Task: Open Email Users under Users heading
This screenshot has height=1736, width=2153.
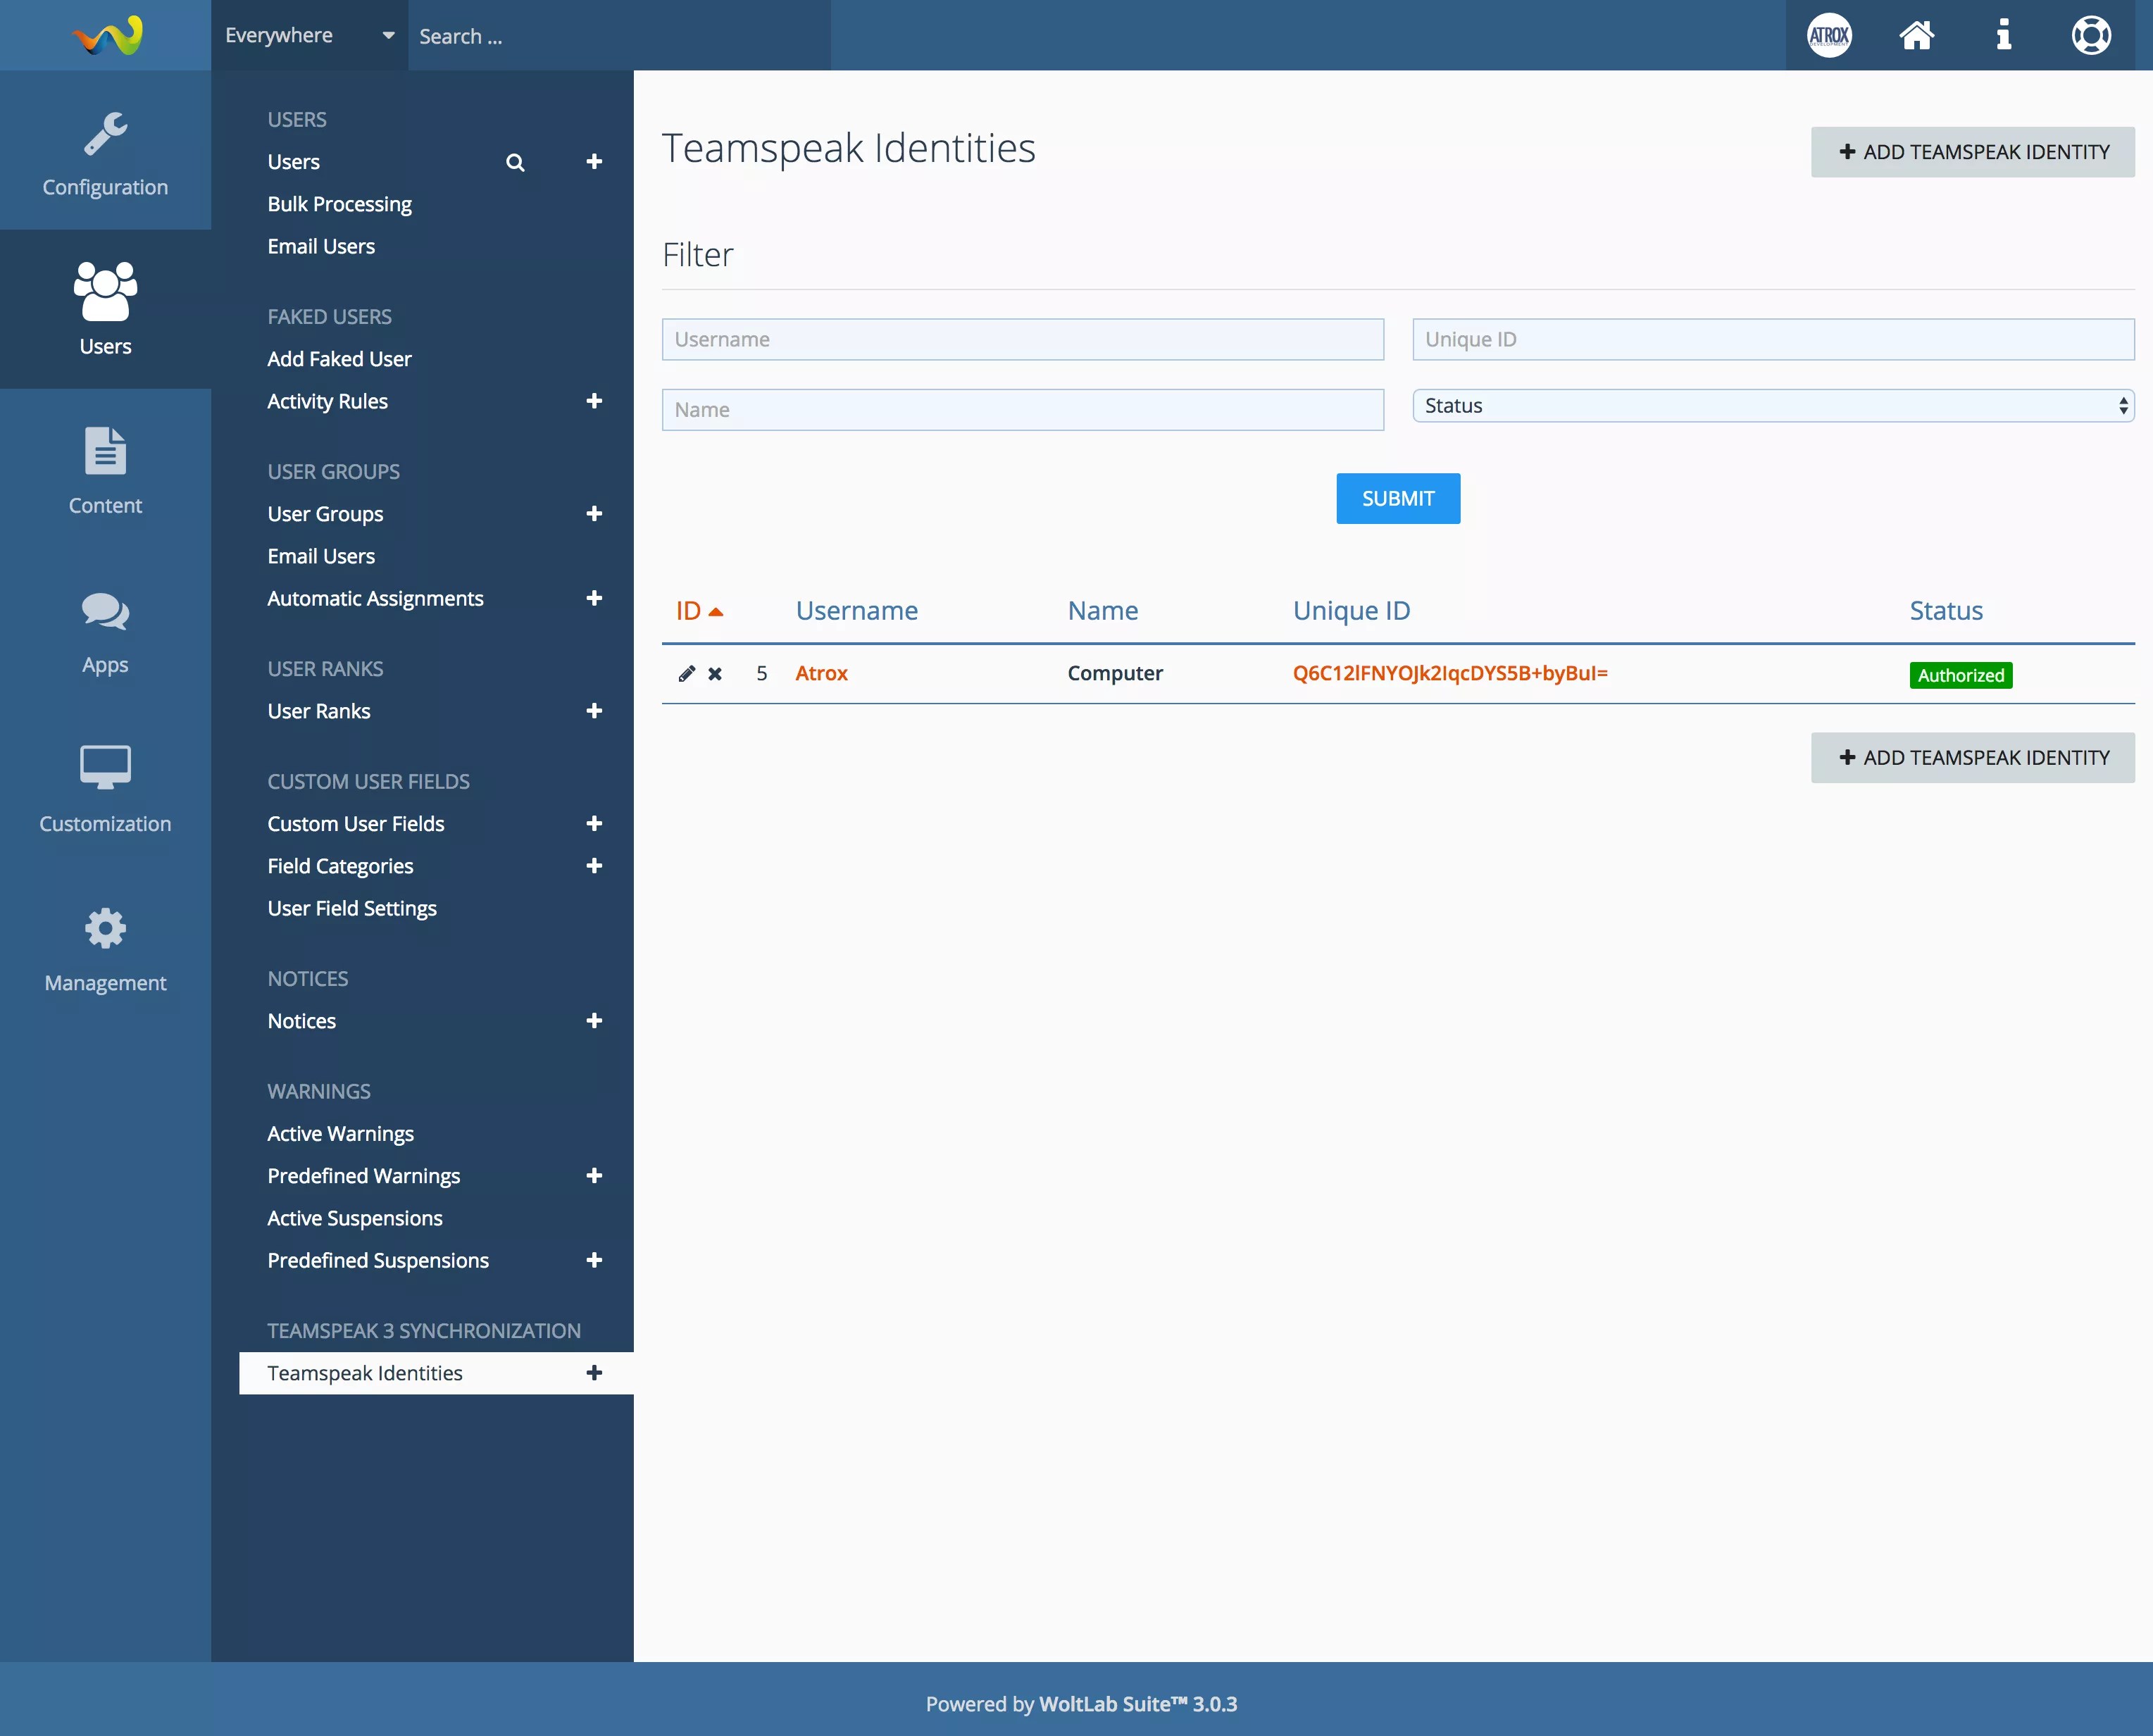Action: coord(321,246)
